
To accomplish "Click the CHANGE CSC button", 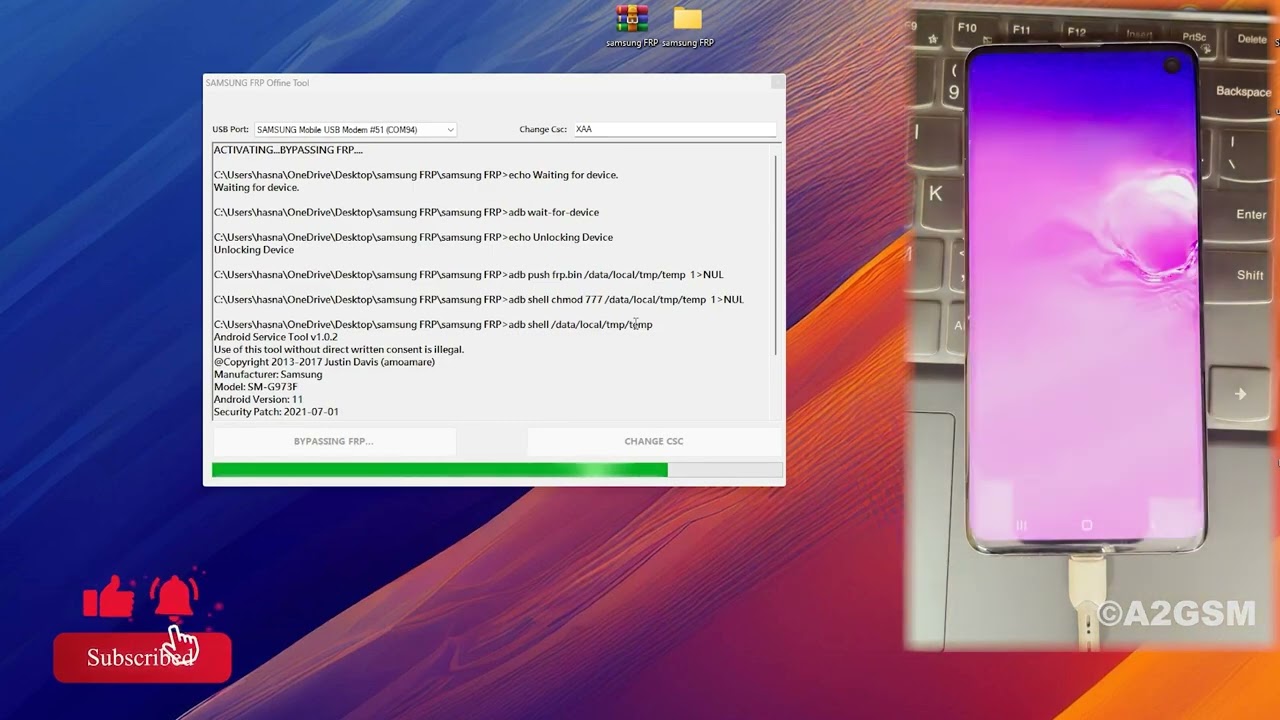I will (x=654, y=441).
